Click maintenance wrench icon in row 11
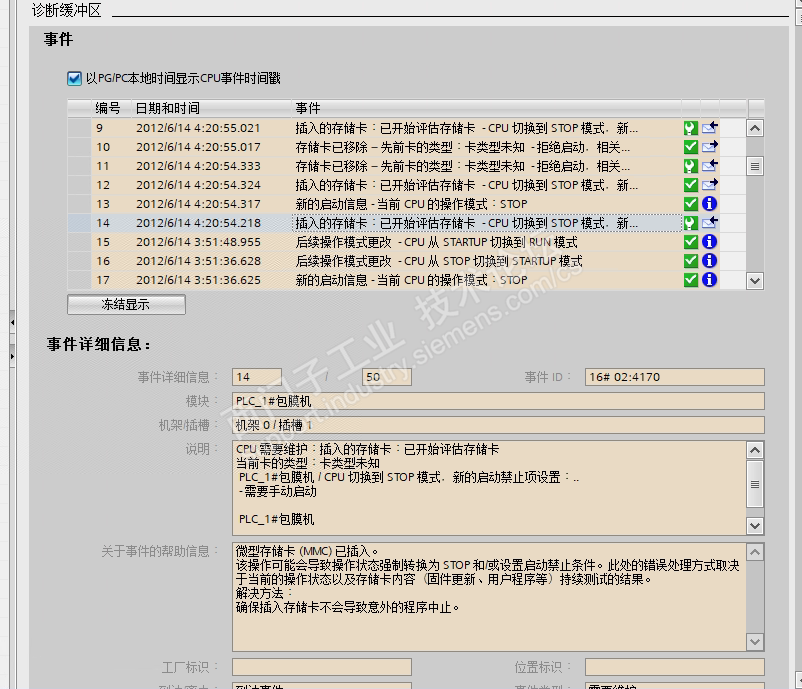The width and height of the screenshot is (802, 689). (x=690, y=166)
